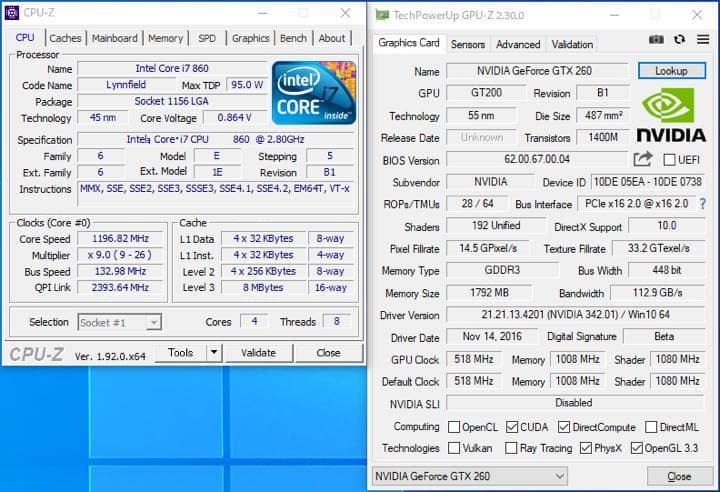
Task: Toggle the CUDA checkbox
Action: coord(512,427)
